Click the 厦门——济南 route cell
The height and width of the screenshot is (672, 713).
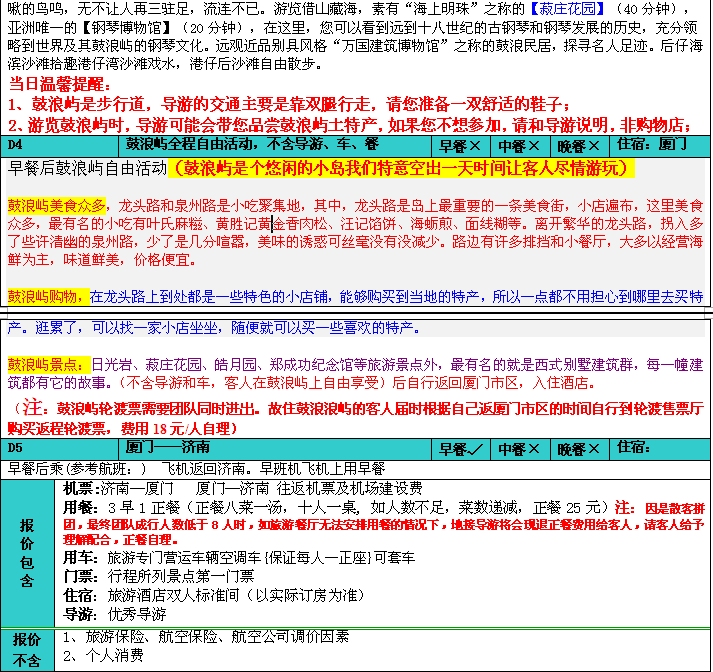(180, 449)
